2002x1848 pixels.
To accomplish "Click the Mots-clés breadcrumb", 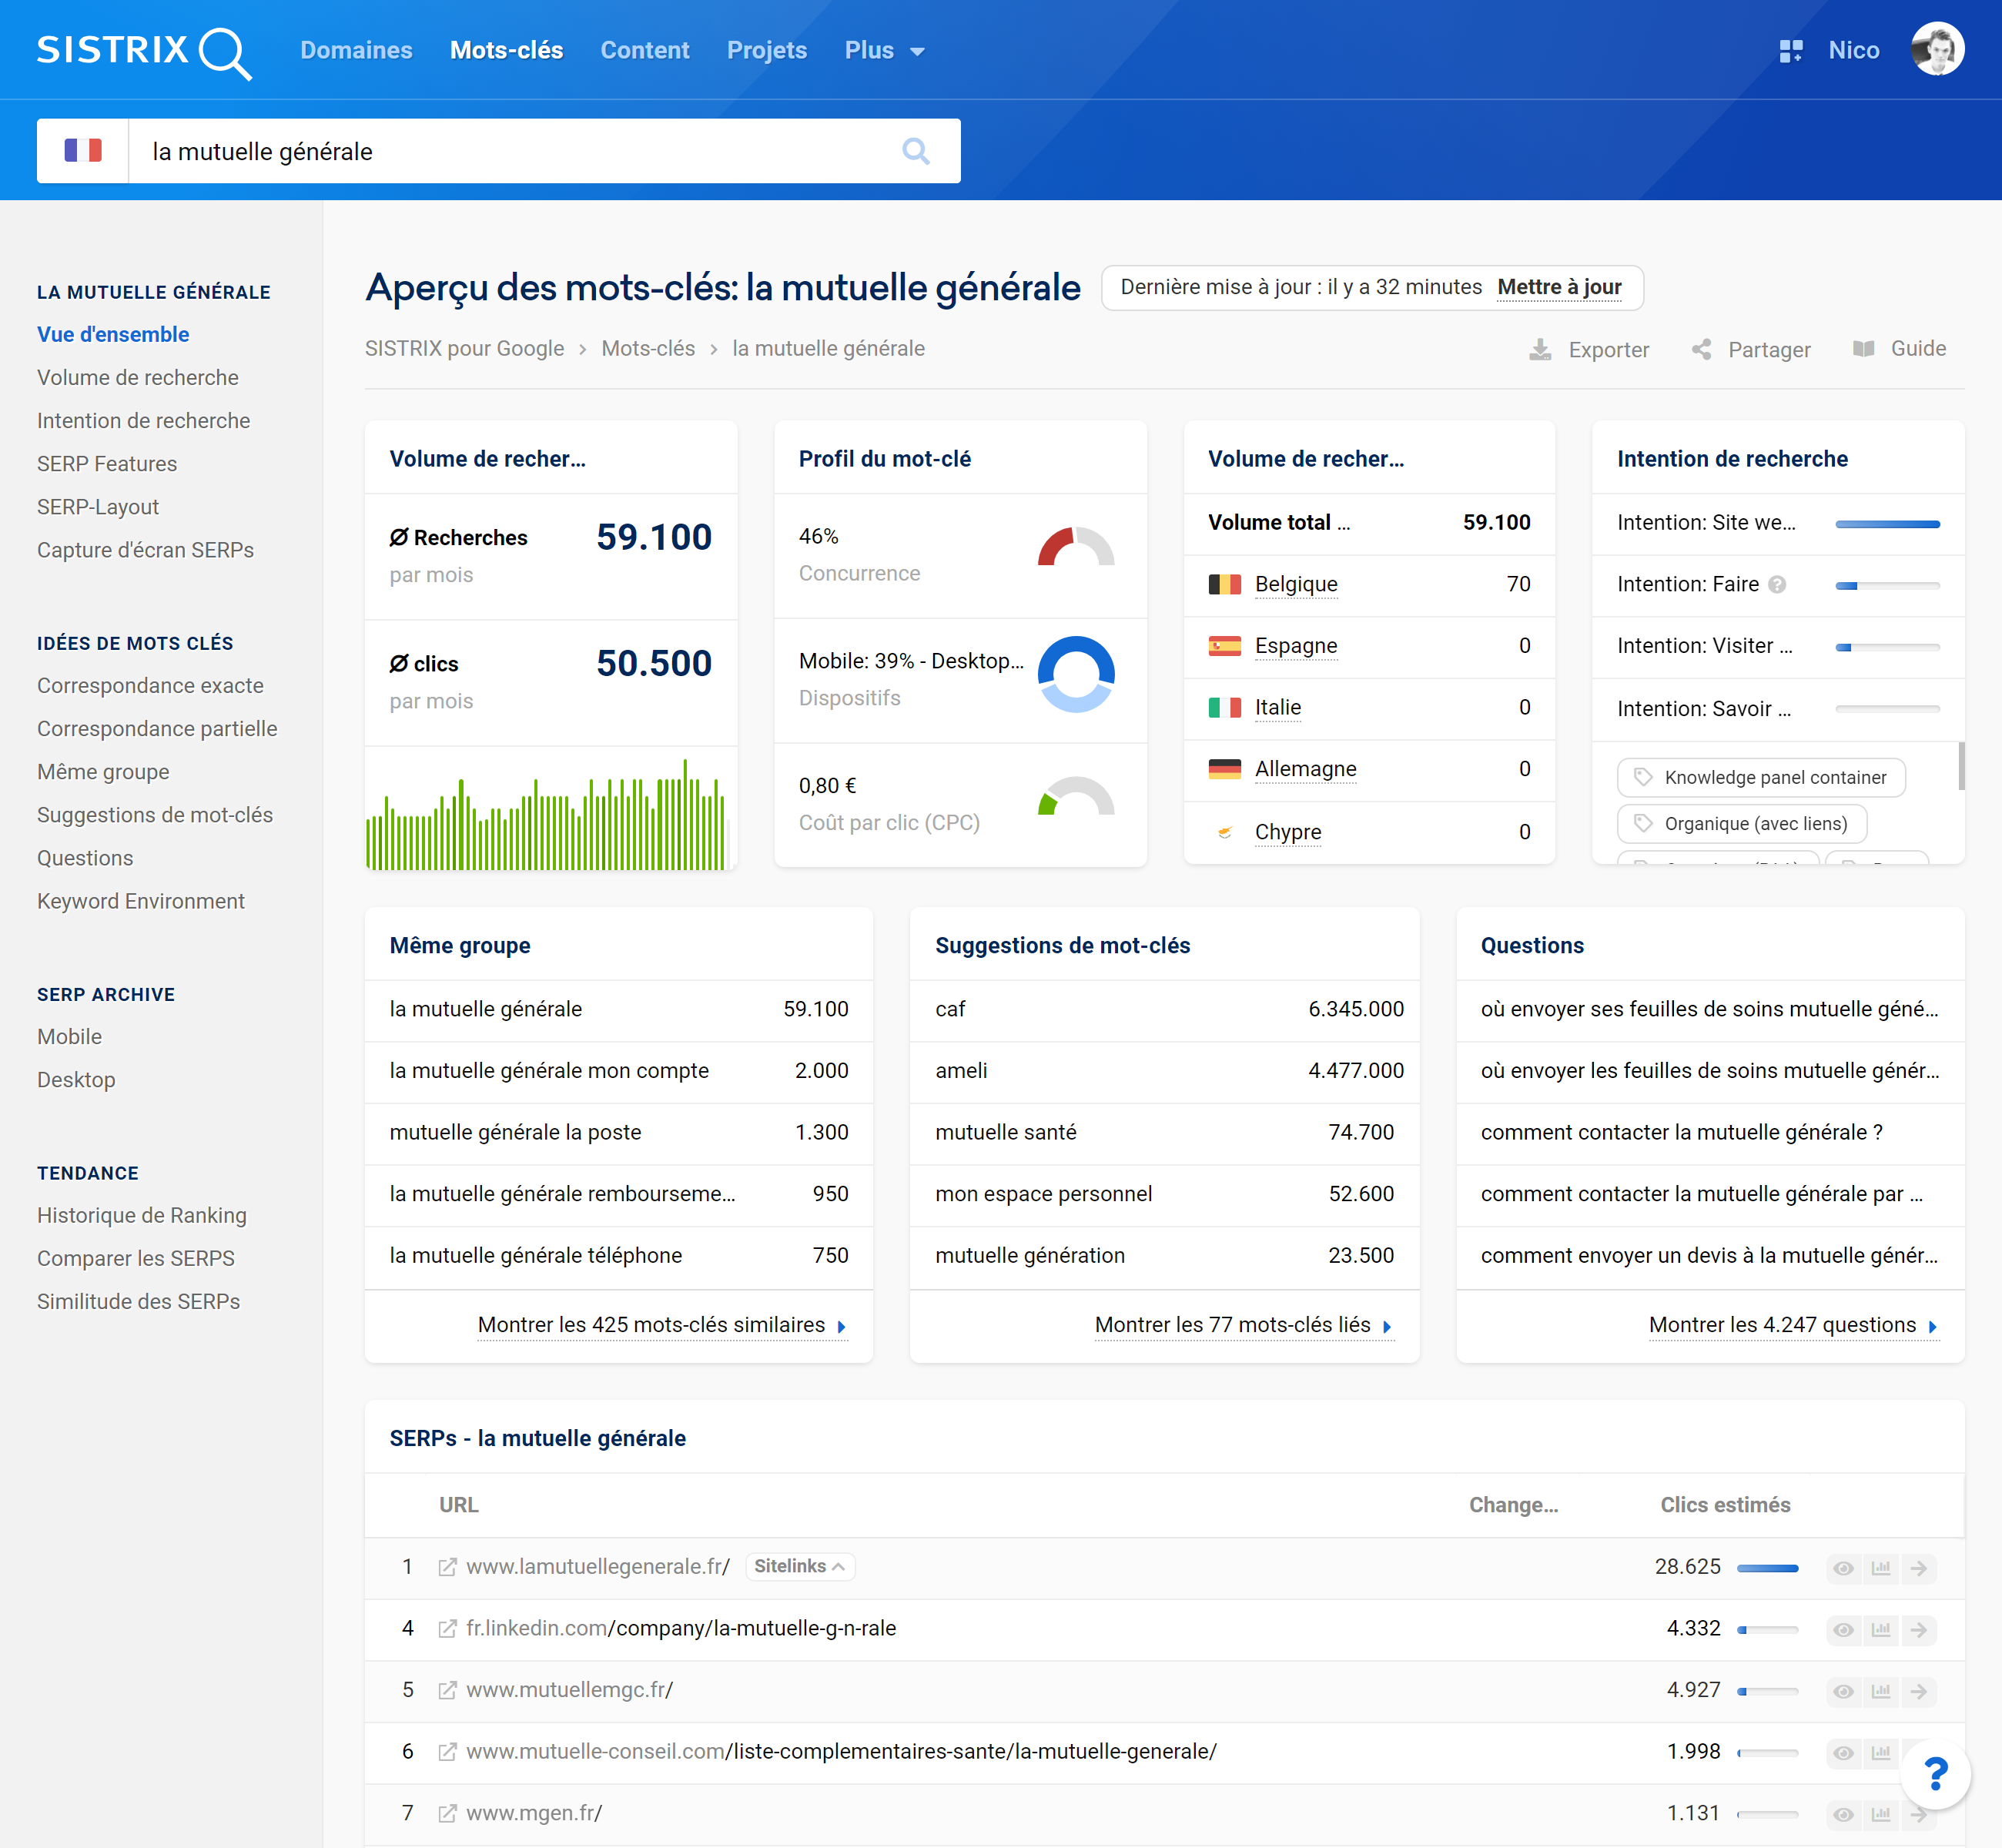I will 648,349.
